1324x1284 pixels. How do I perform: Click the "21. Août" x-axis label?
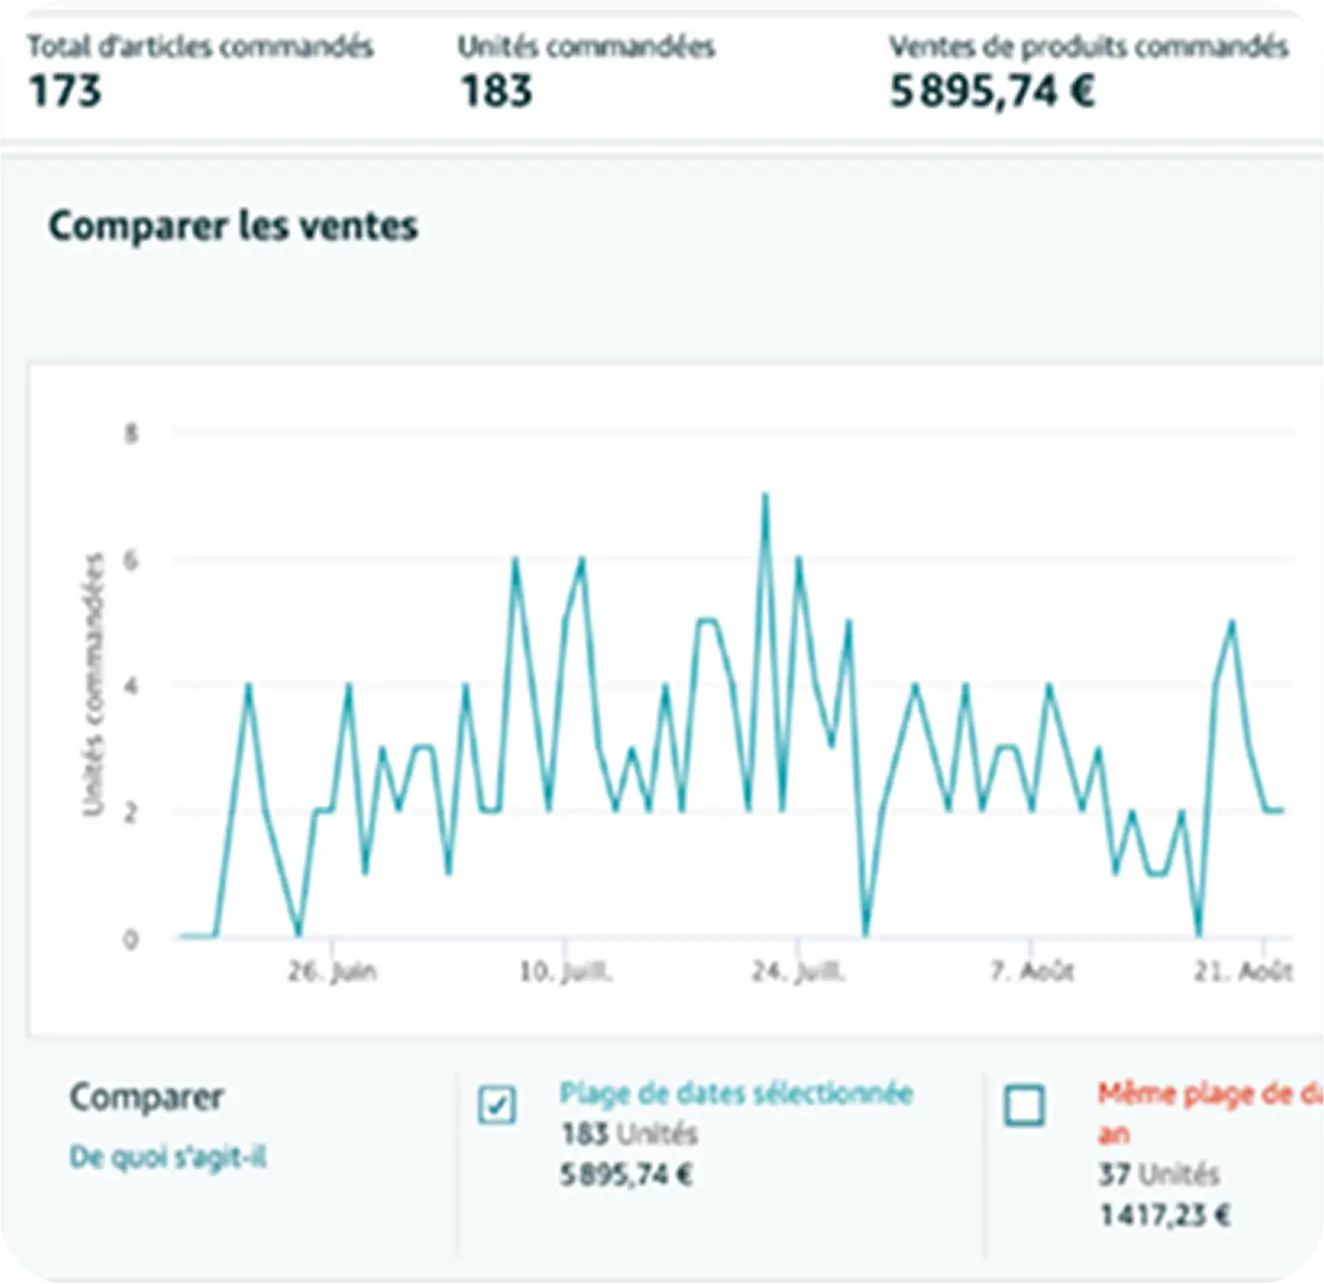pos(1244,971)
